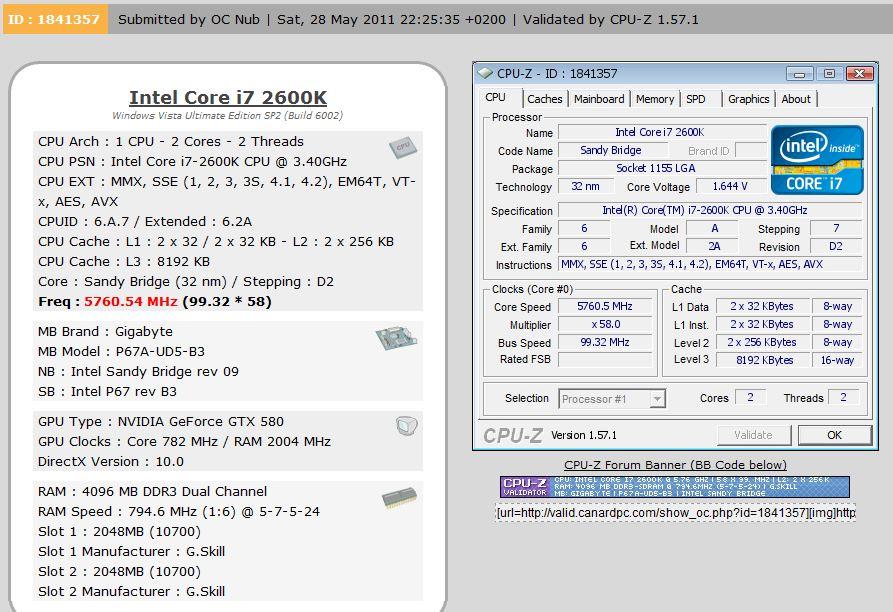Click the Level 3 cache value 8192 KBytes

[763, 360]
